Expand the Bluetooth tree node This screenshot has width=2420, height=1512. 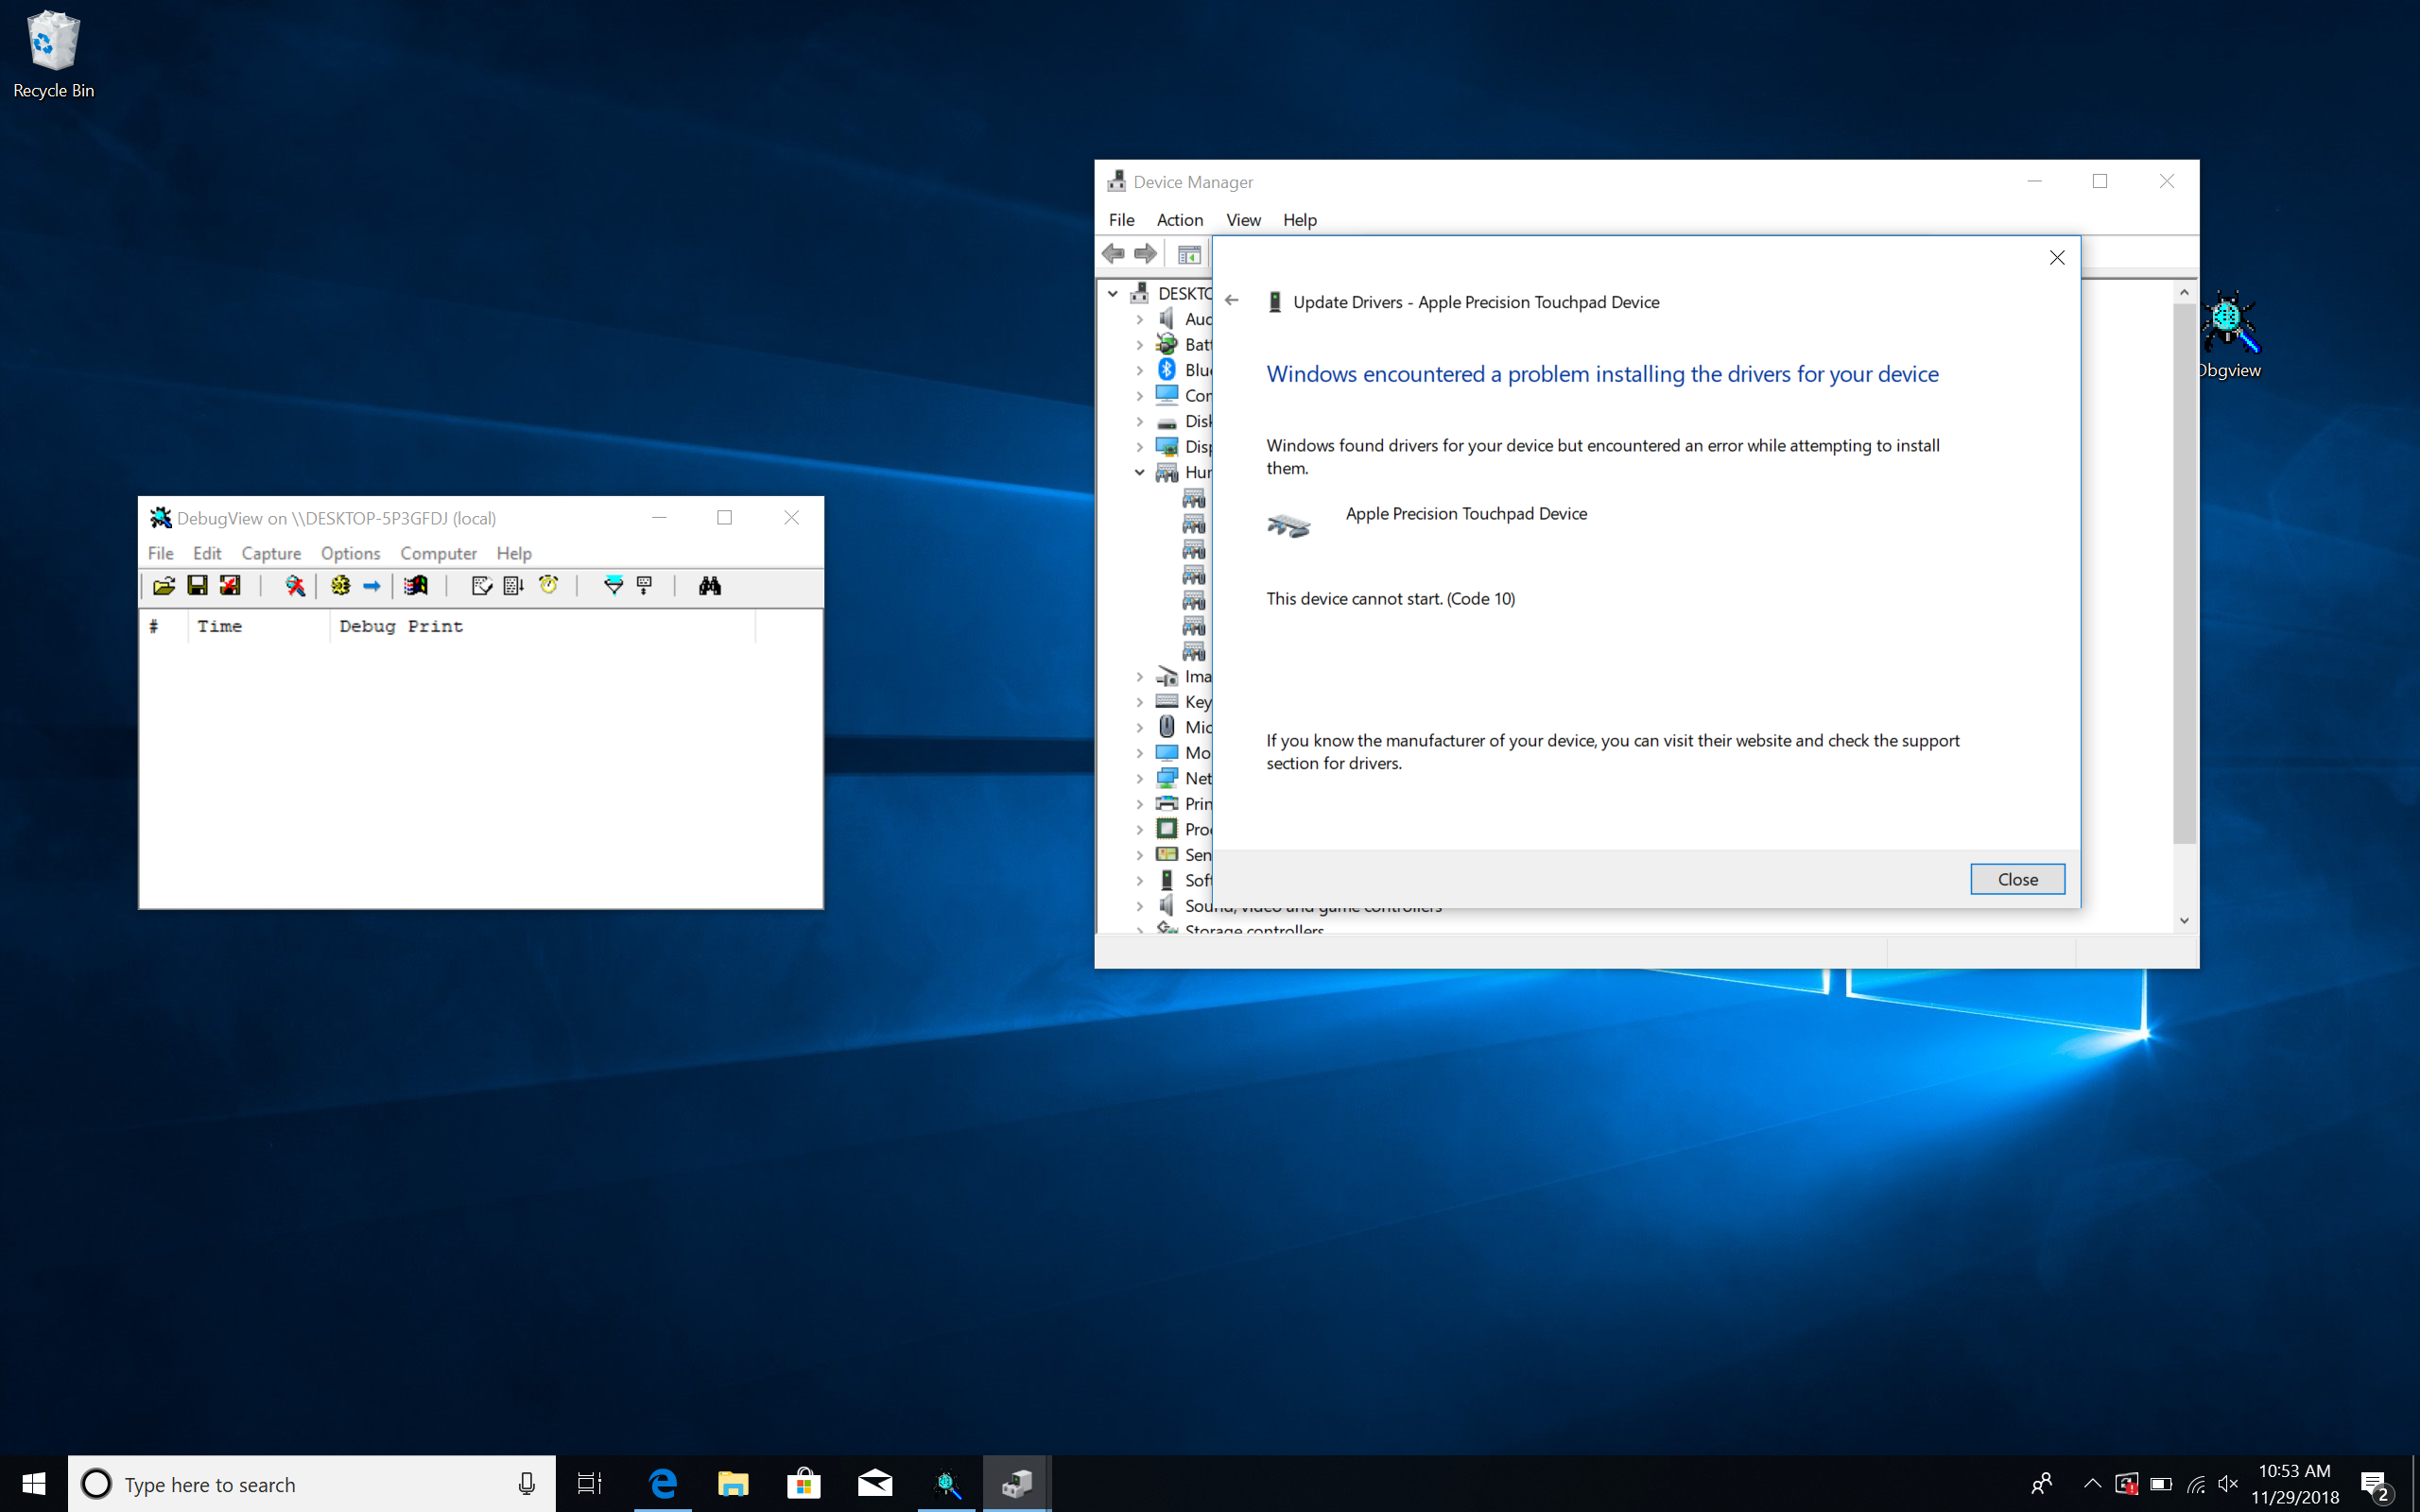[x=1139, y=370]
